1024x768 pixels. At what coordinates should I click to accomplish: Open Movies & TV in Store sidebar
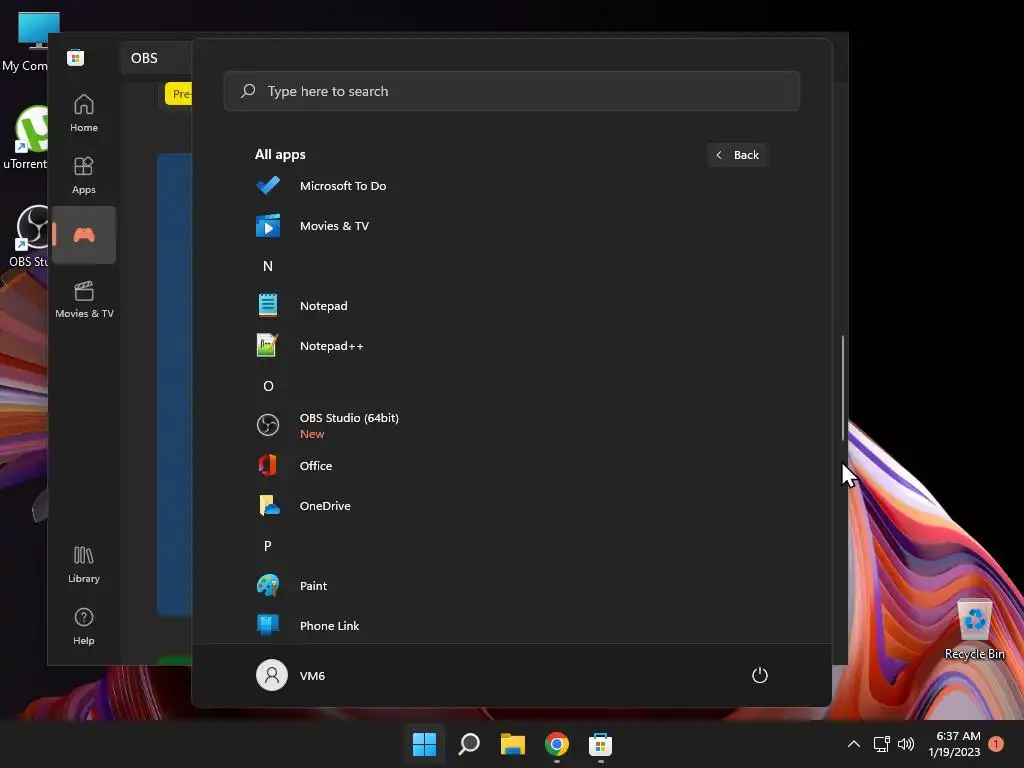(84, 299)
